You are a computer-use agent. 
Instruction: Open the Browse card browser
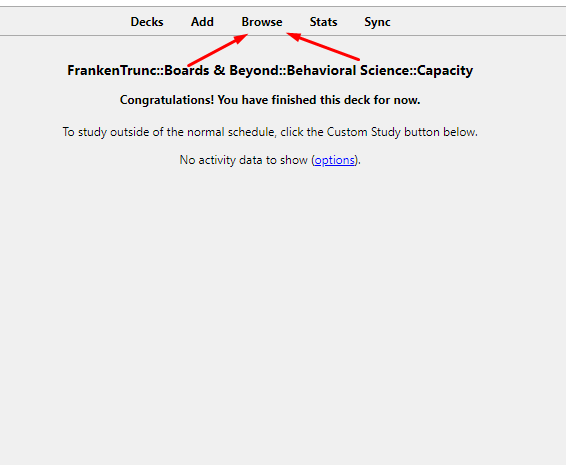pos(262,22)
